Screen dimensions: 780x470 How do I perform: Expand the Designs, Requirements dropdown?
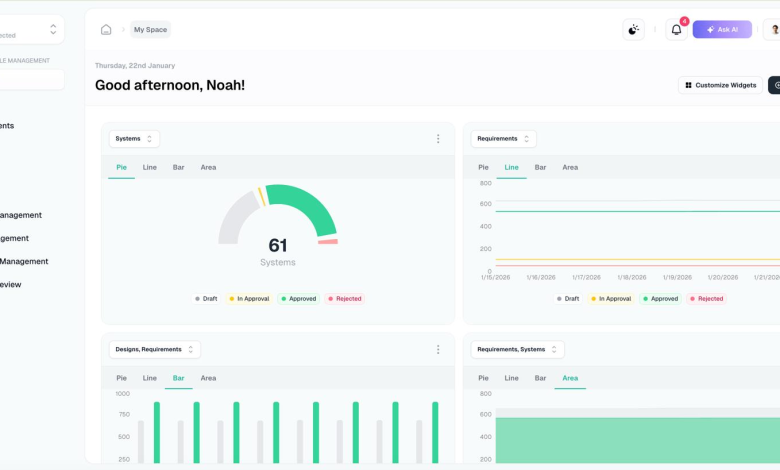pos(154,350)
